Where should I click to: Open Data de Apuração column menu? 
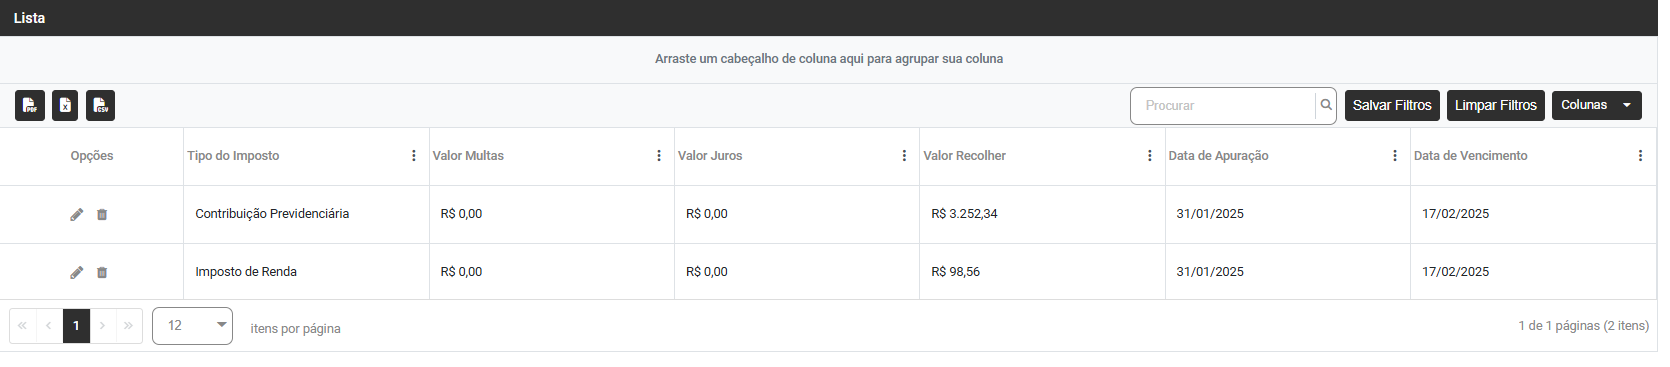(x=1395, y=156)
